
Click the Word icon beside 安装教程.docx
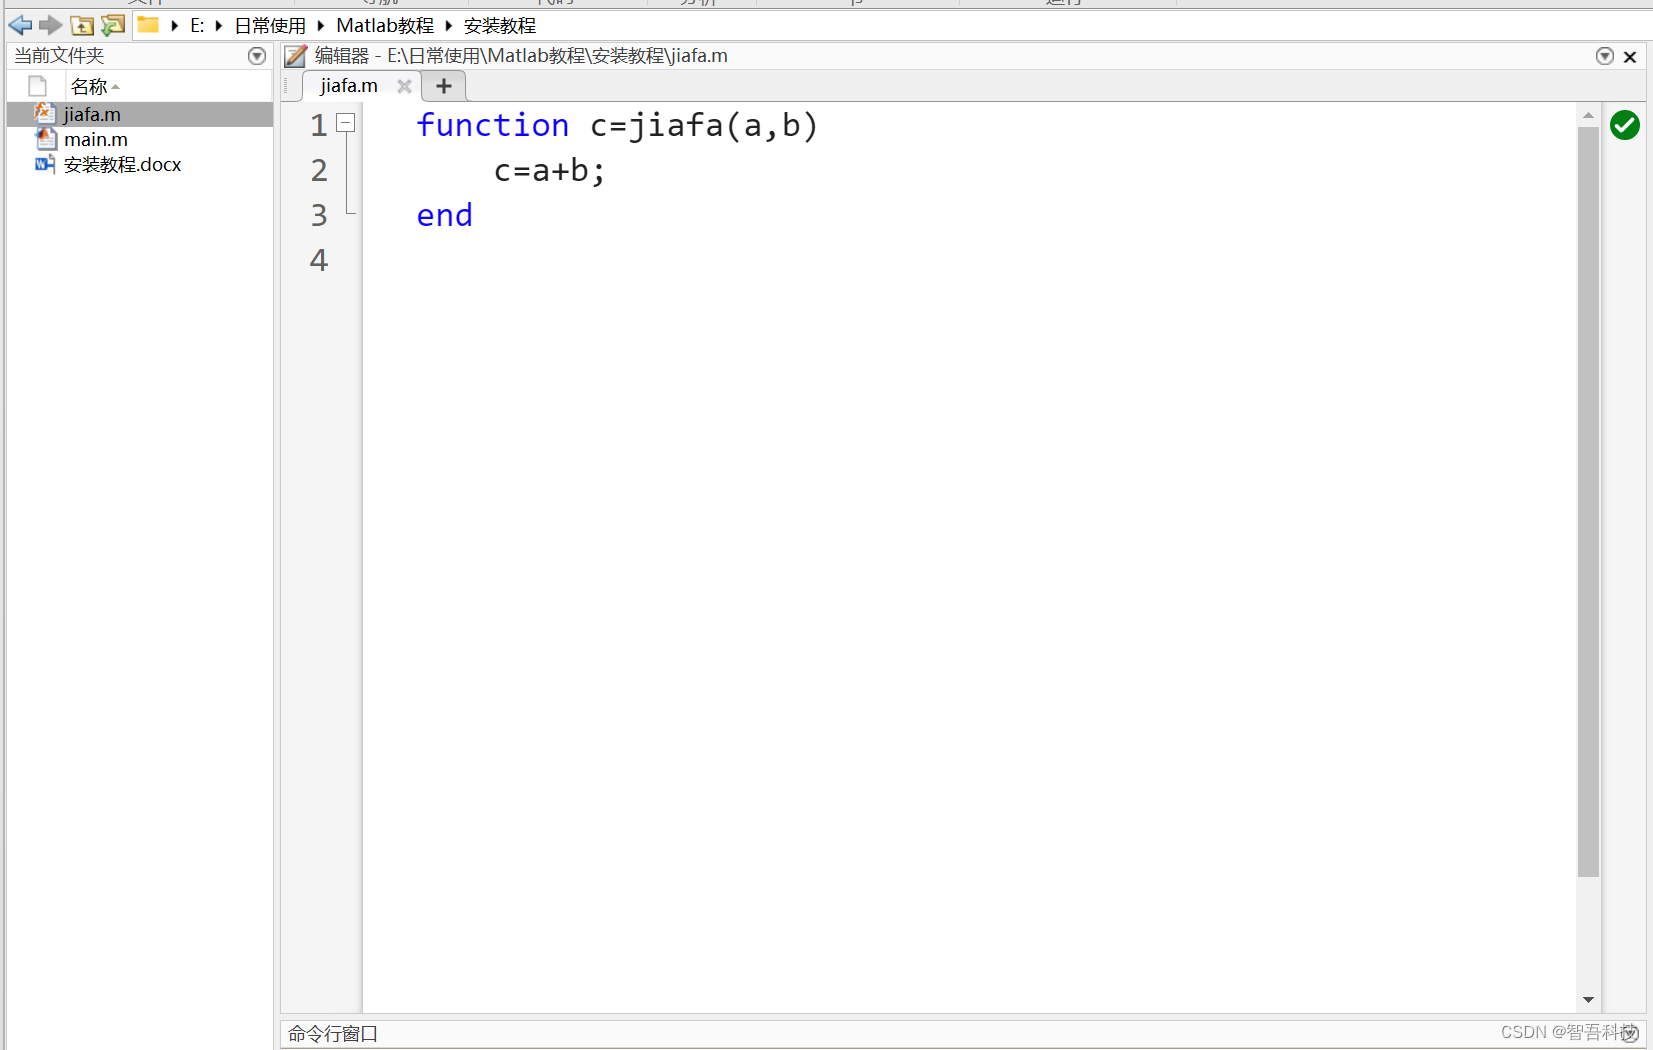(x=45, y=164)
